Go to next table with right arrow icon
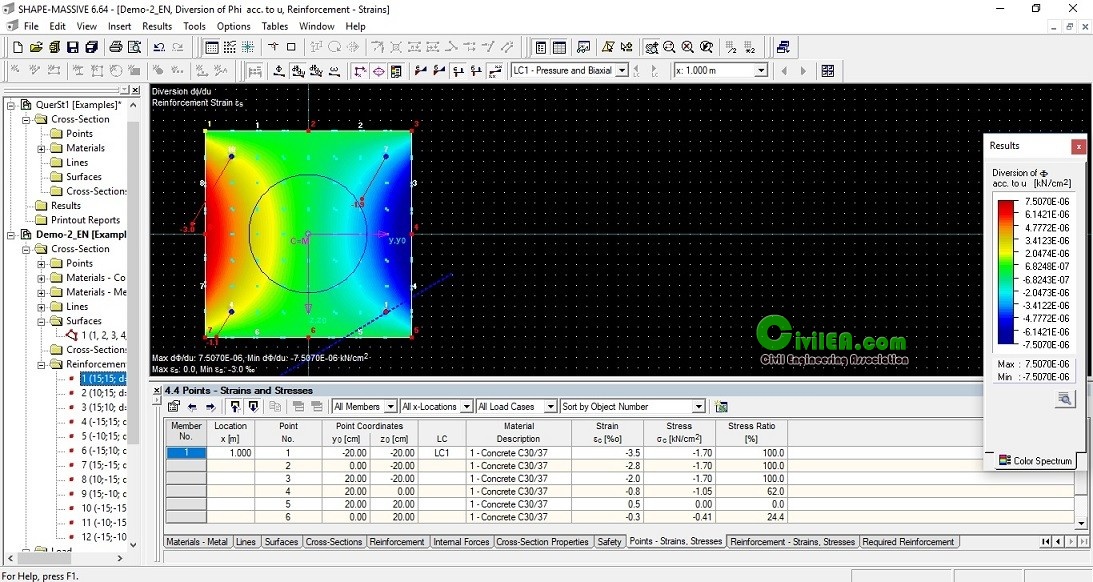The image size is (1093, 582). pos(210,407)
